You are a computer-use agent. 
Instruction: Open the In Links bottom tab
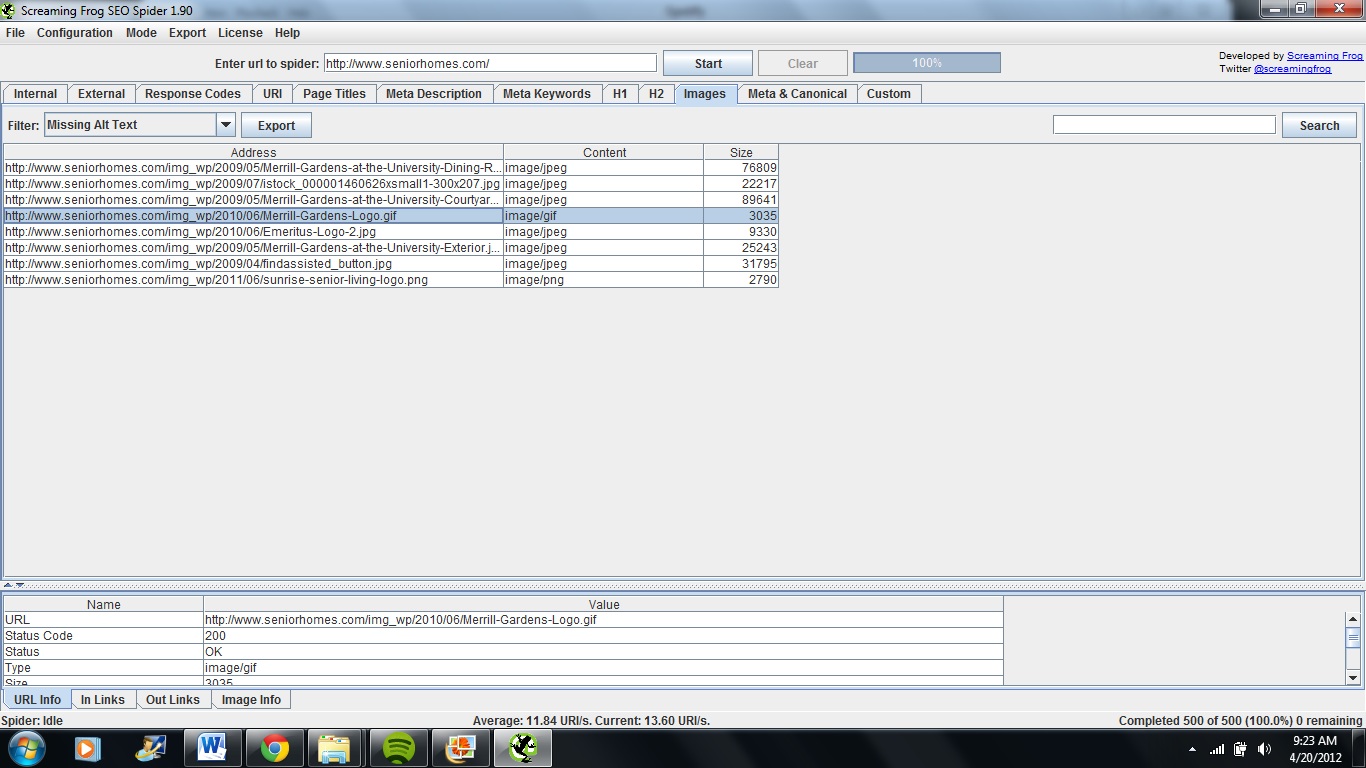click(103, 700)
